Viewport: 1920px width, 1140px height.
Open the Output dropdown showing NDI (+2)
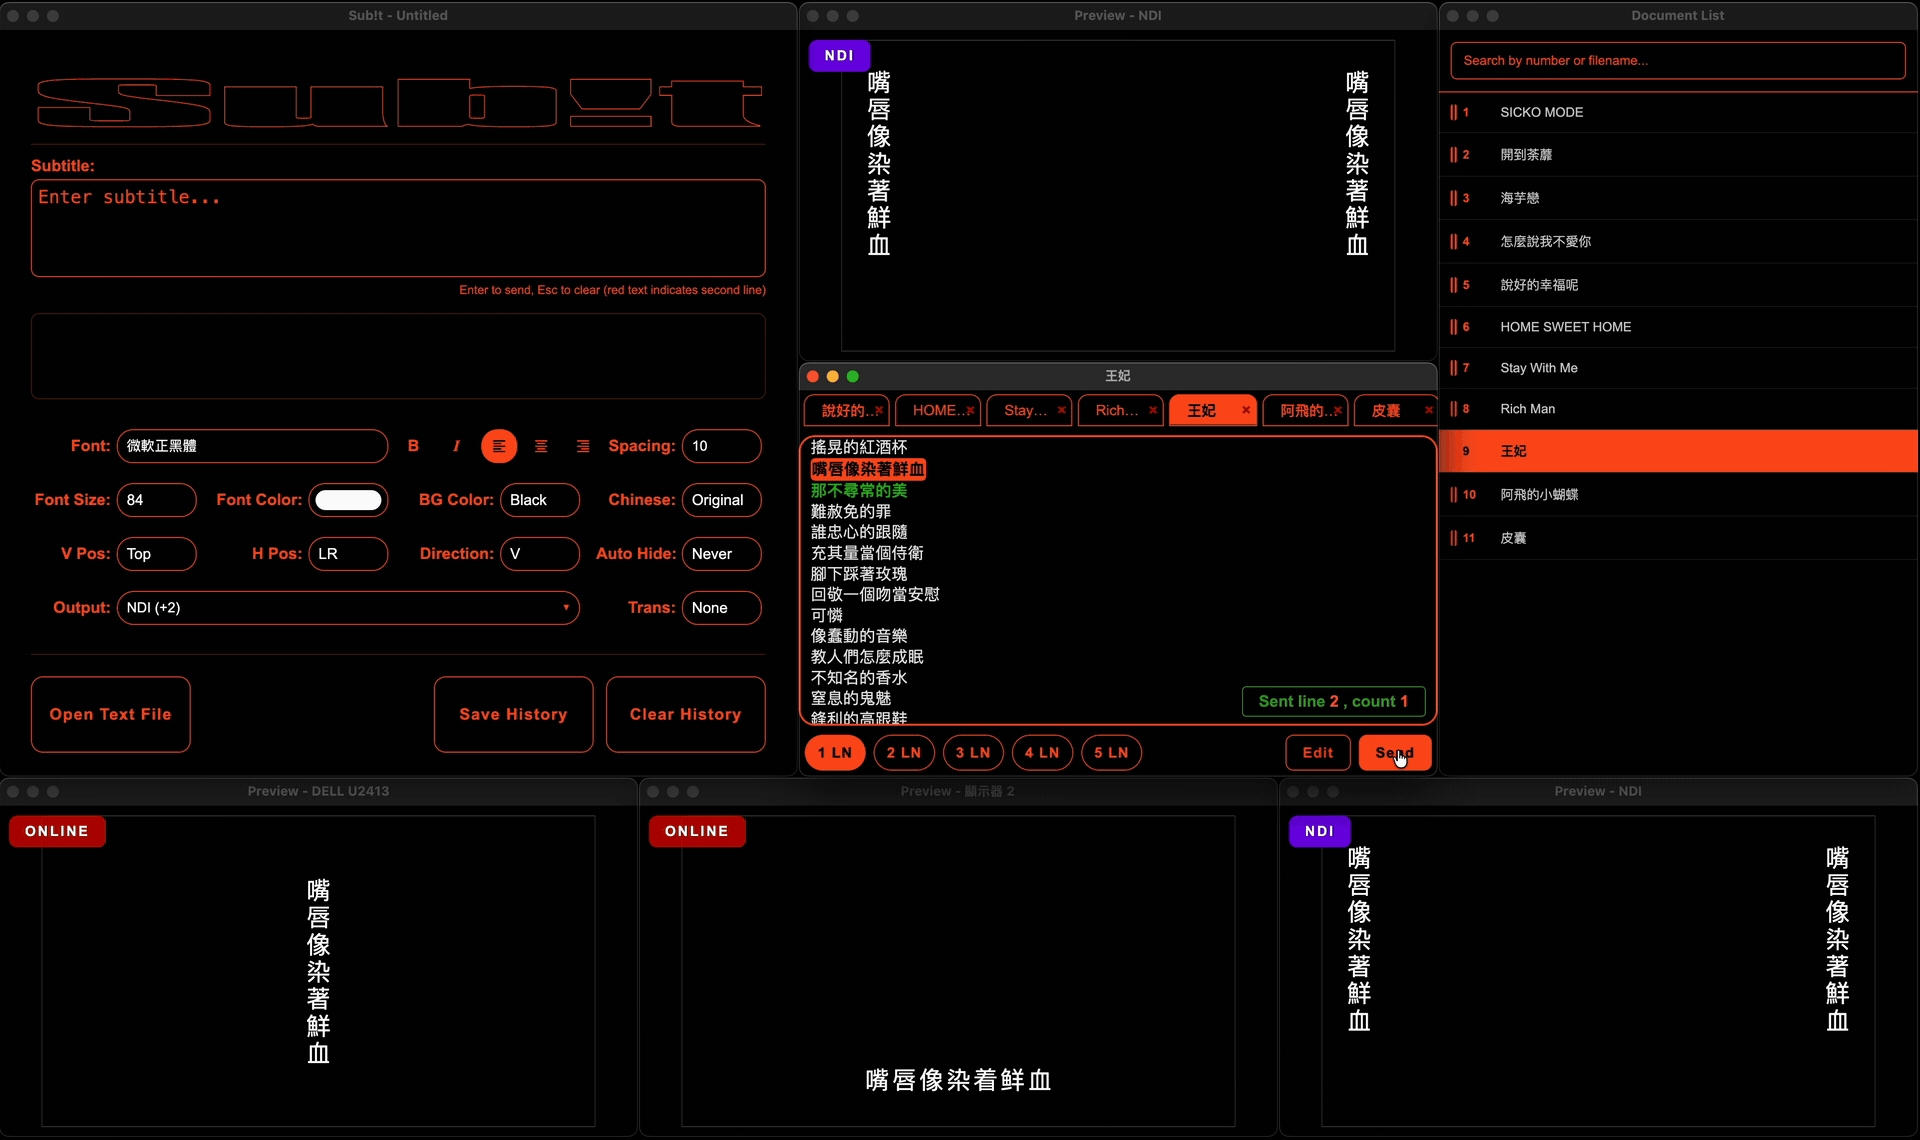pos(348,608)
